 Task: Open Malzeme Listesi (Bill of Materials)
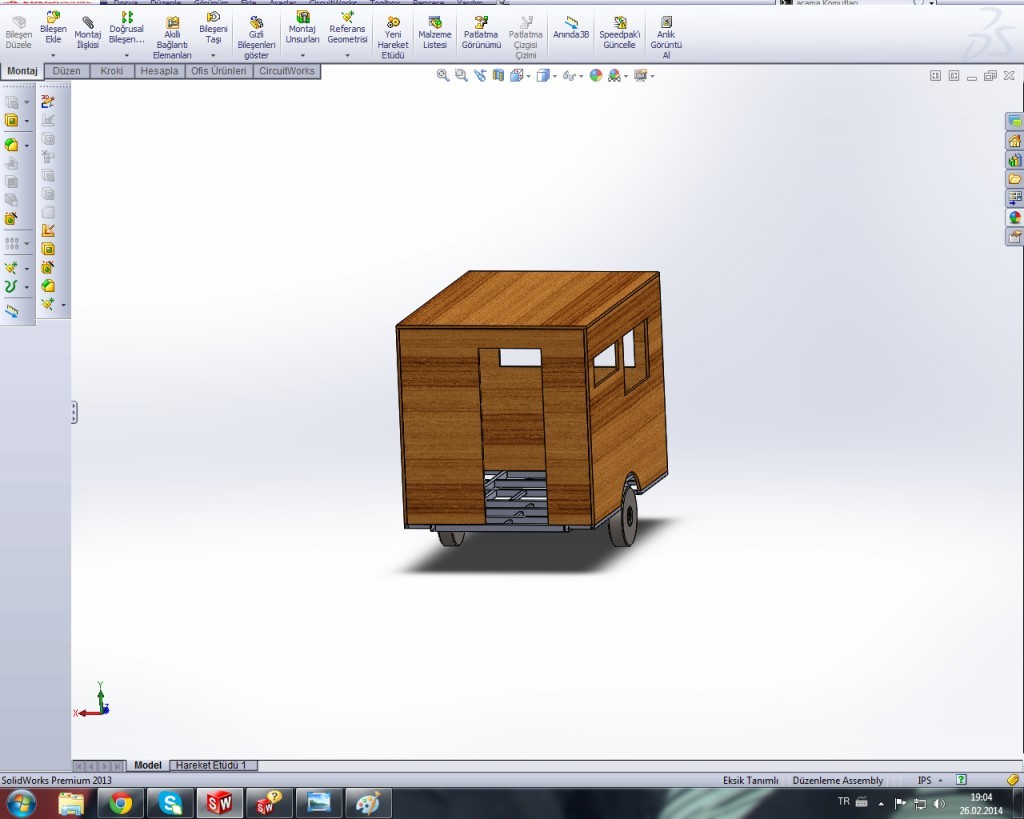coord(434,22)
